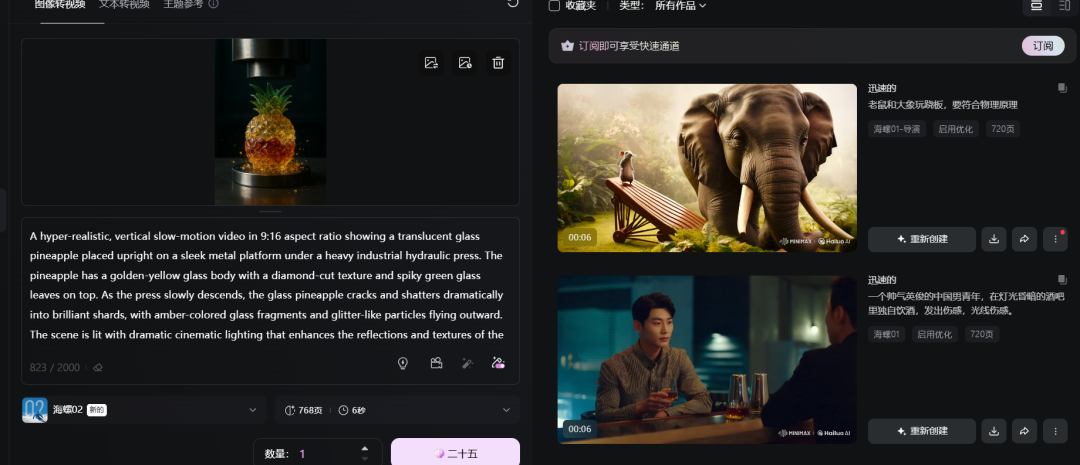Click the uploaded glass pineapple image preview

coord(271,122)
